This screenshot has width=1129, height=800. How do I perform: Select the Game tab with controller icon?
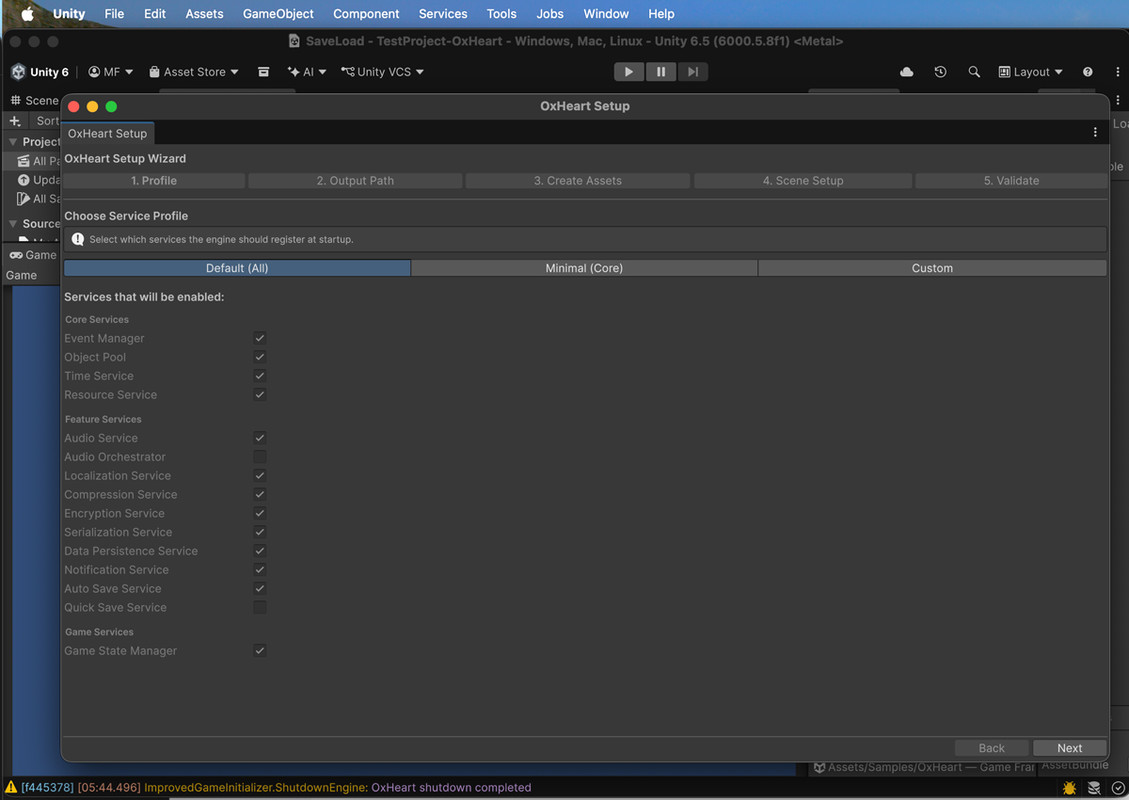pyautogui.click(x=32, y=255)
